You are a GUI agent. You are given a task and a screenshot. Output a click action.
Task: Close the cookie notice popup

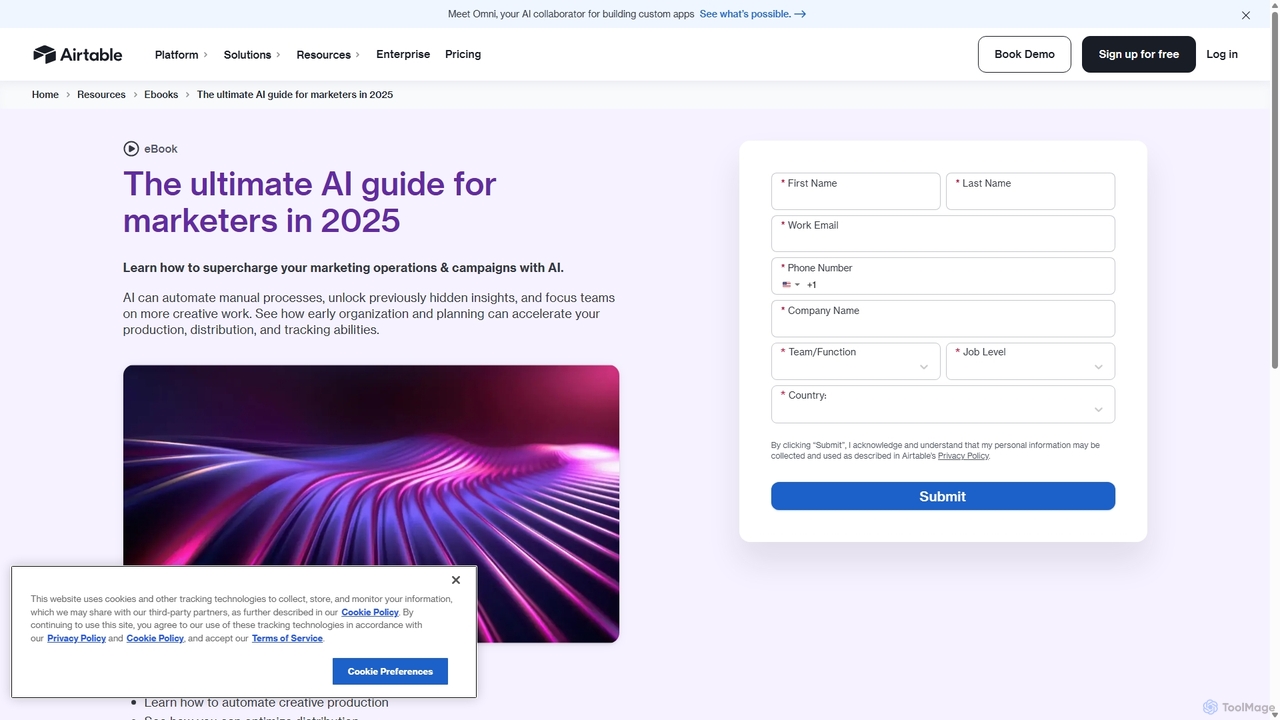[456, 580]
